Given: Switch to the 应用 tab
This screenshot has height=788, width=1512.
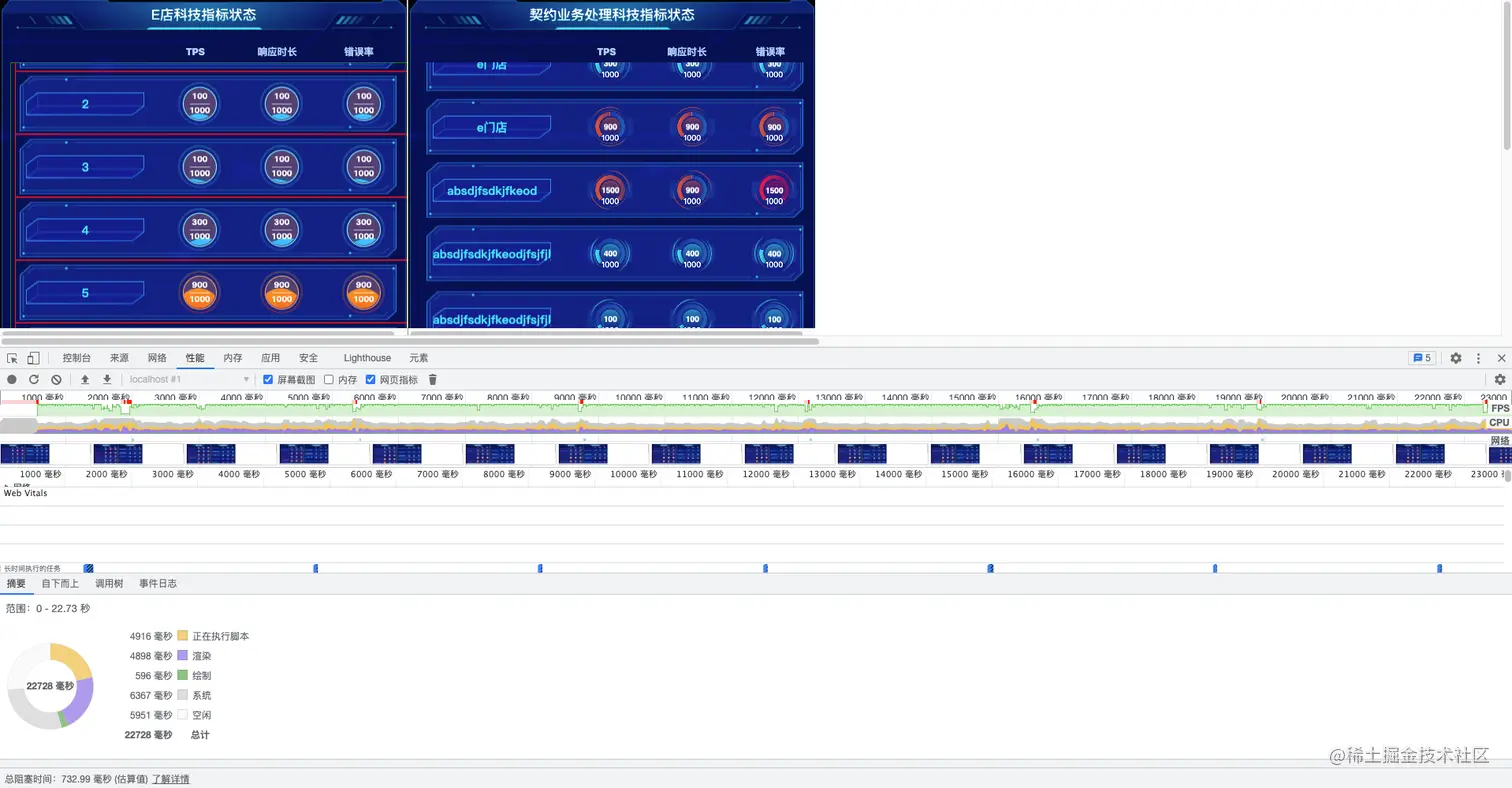Looking at the screenshot, I should coord(271,358).
